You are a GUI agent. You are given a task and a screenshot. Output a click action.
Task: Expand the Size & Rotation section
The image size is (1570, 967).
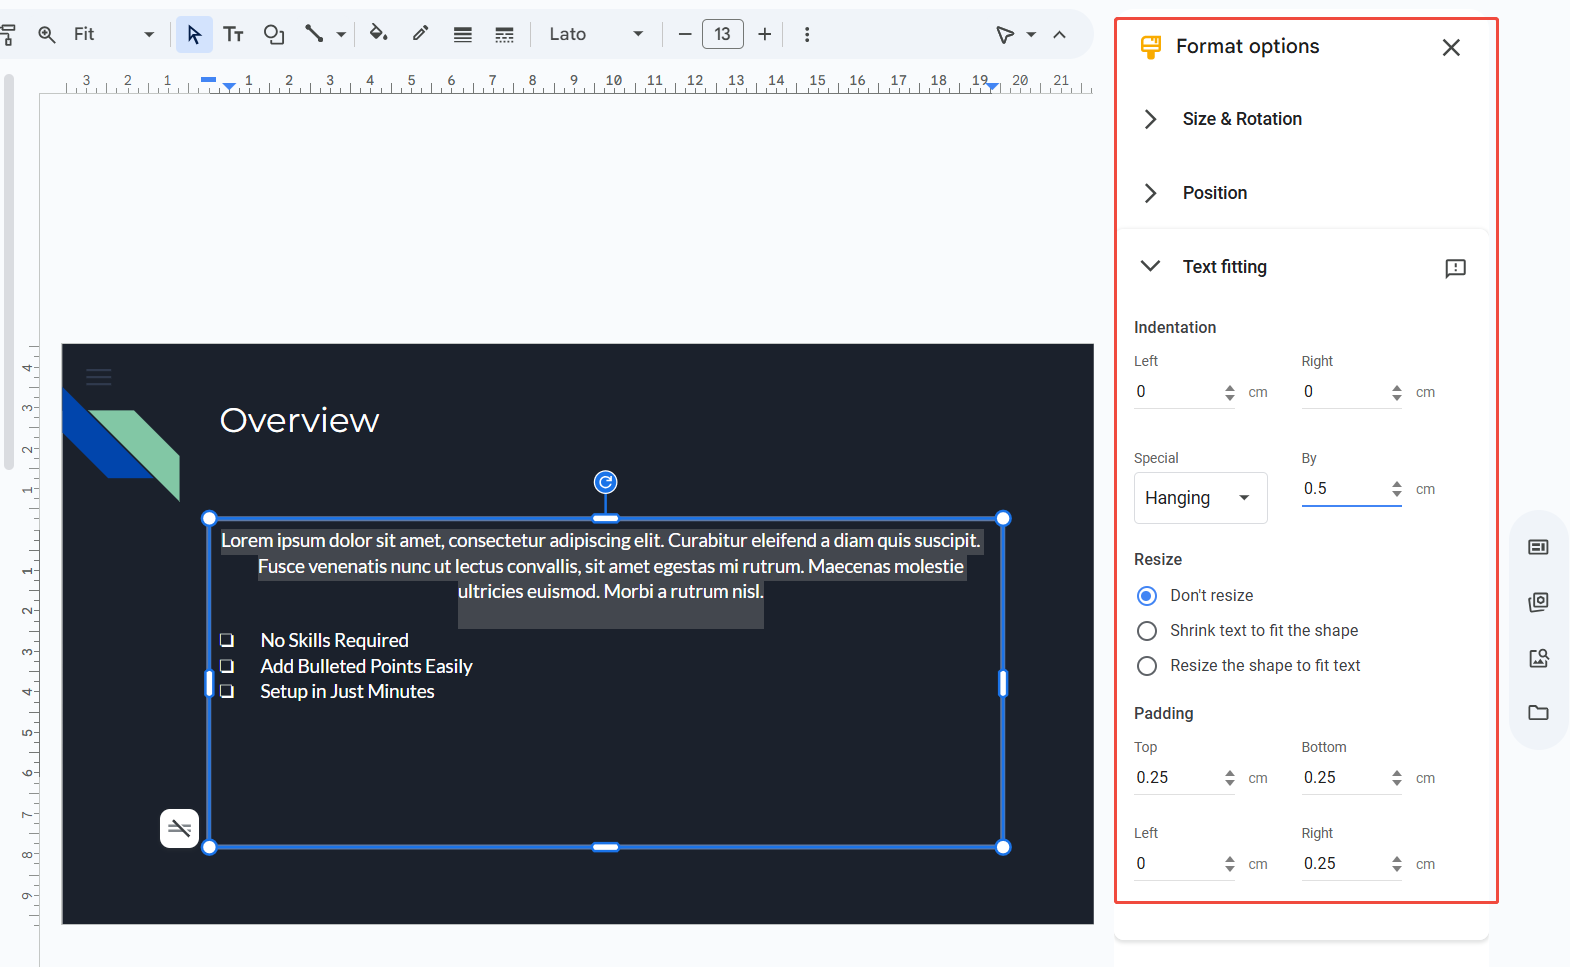tap(1241, 119)
